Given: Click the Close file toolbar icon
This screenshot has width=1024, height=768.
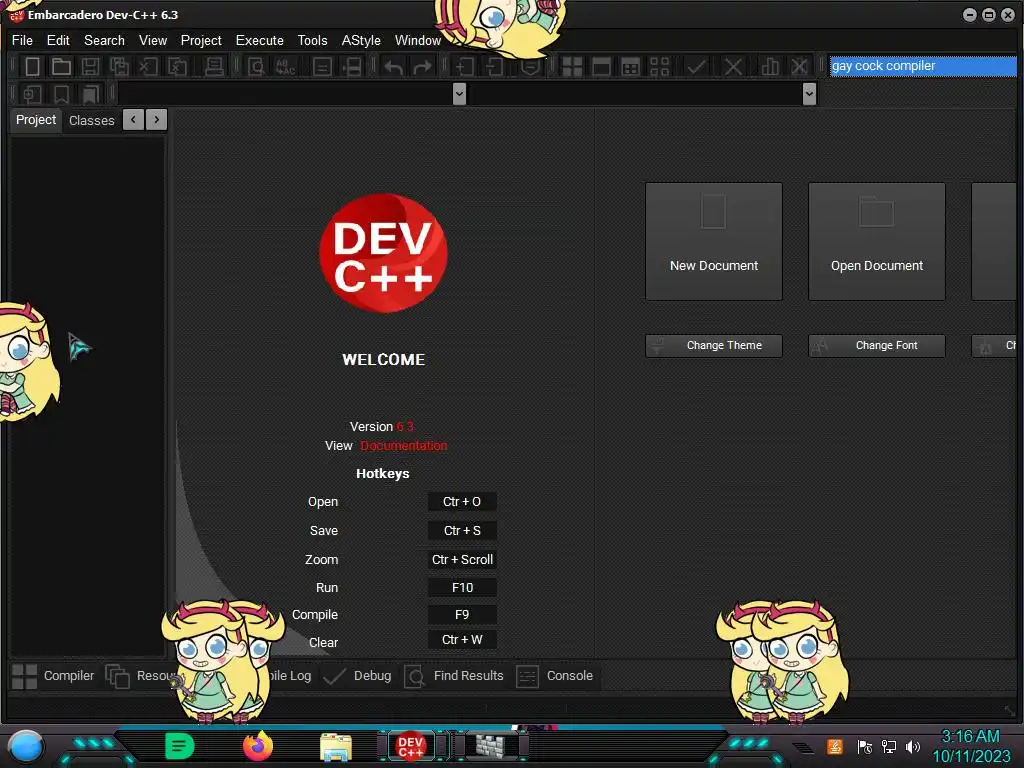Looking at the screenshot, I should 148,66.
